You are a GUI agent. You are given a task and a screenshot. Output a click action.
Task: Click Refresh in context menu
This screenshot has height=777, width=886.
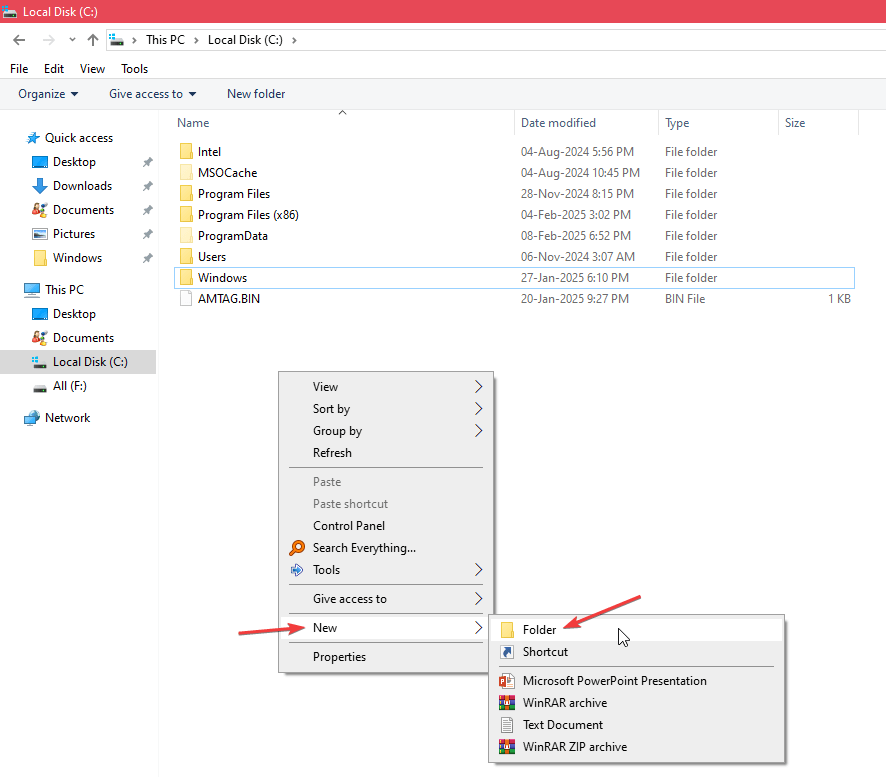[x=332, y=453]
